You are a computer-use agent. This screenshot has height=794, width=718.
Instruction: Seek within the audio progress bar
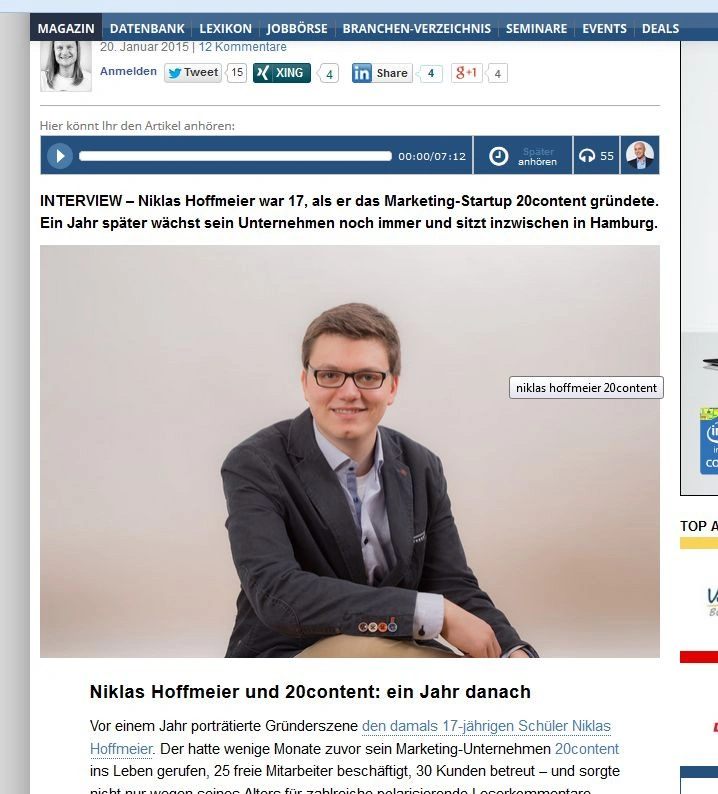tap(235, 156)
